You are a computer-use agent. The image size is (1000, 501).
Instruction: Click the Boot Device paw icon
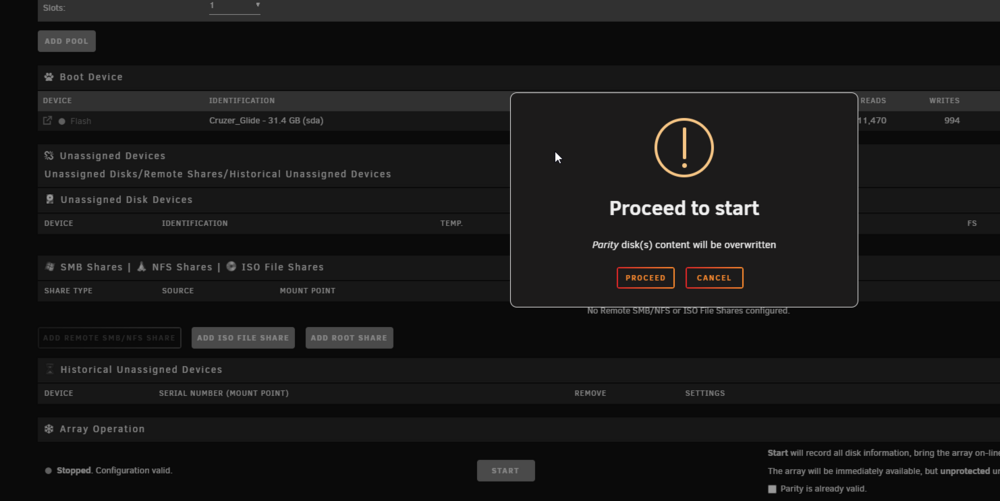[x=49, y=77]
